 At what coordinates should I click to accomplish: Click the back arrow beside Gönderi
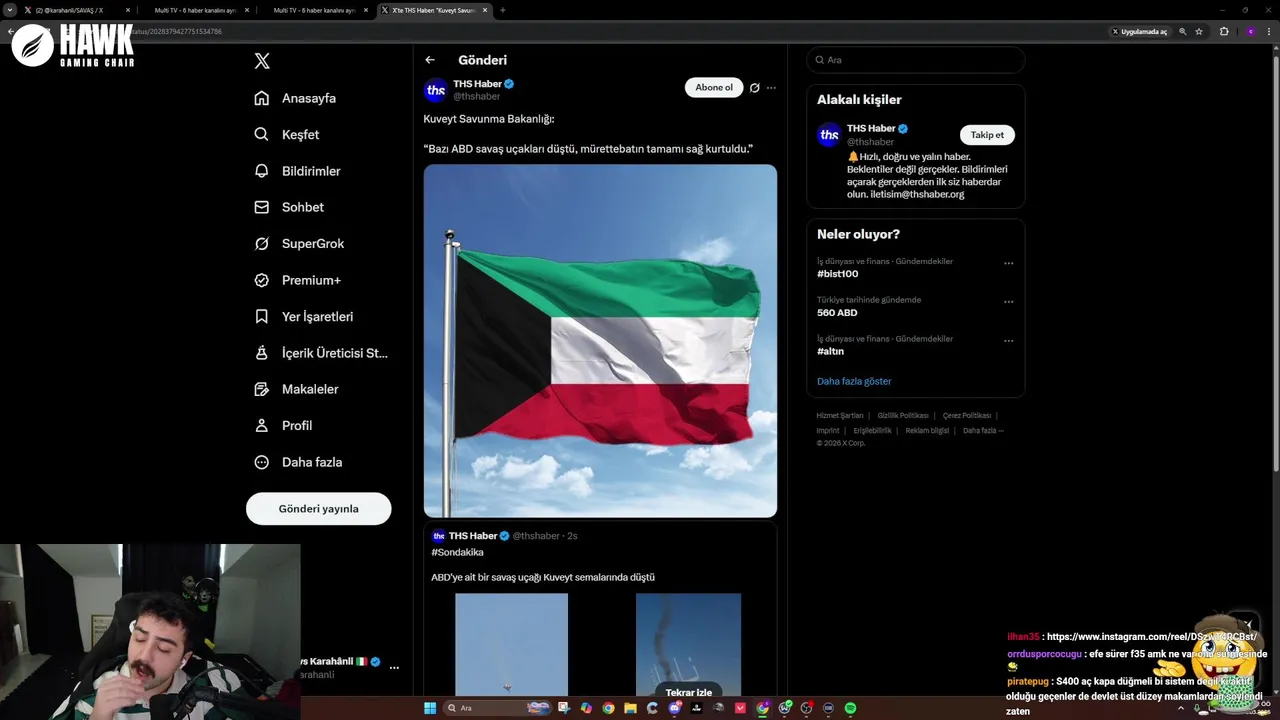(430, 60)
